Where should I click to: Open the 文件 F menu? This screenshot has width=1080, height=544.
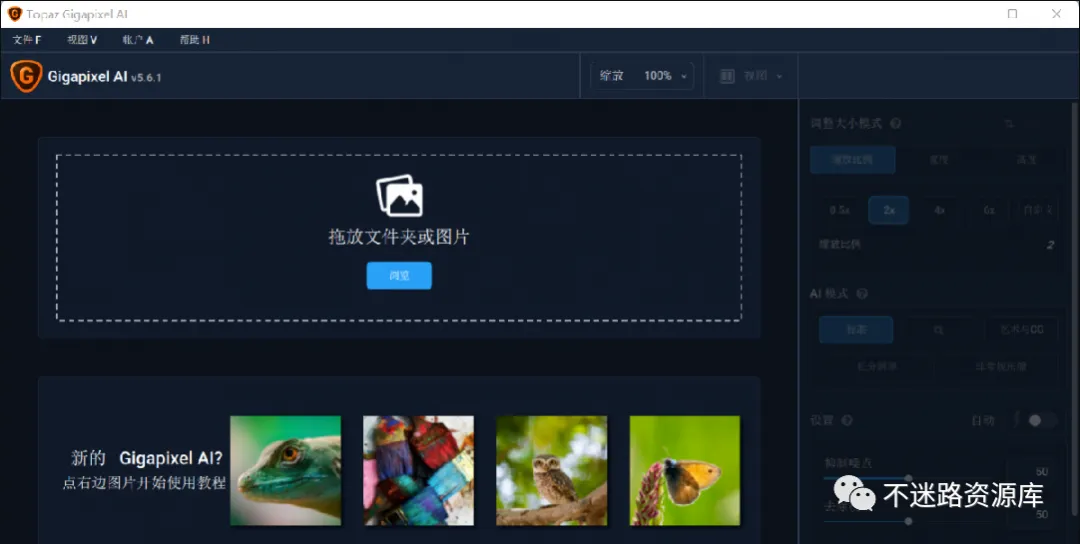click(x=27, y=40)
